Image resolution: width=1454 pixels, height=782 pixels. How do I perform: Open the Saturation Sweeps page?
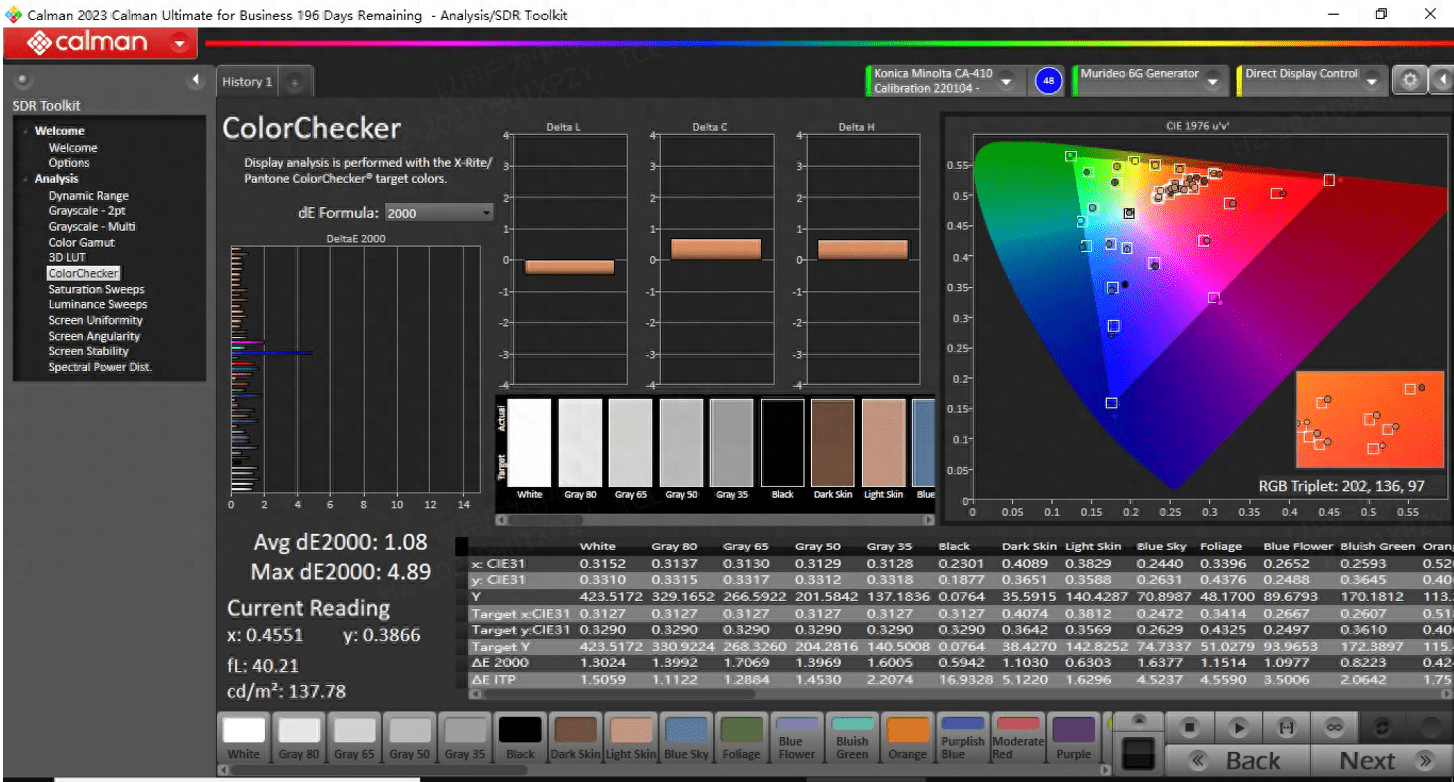[97, 289]
